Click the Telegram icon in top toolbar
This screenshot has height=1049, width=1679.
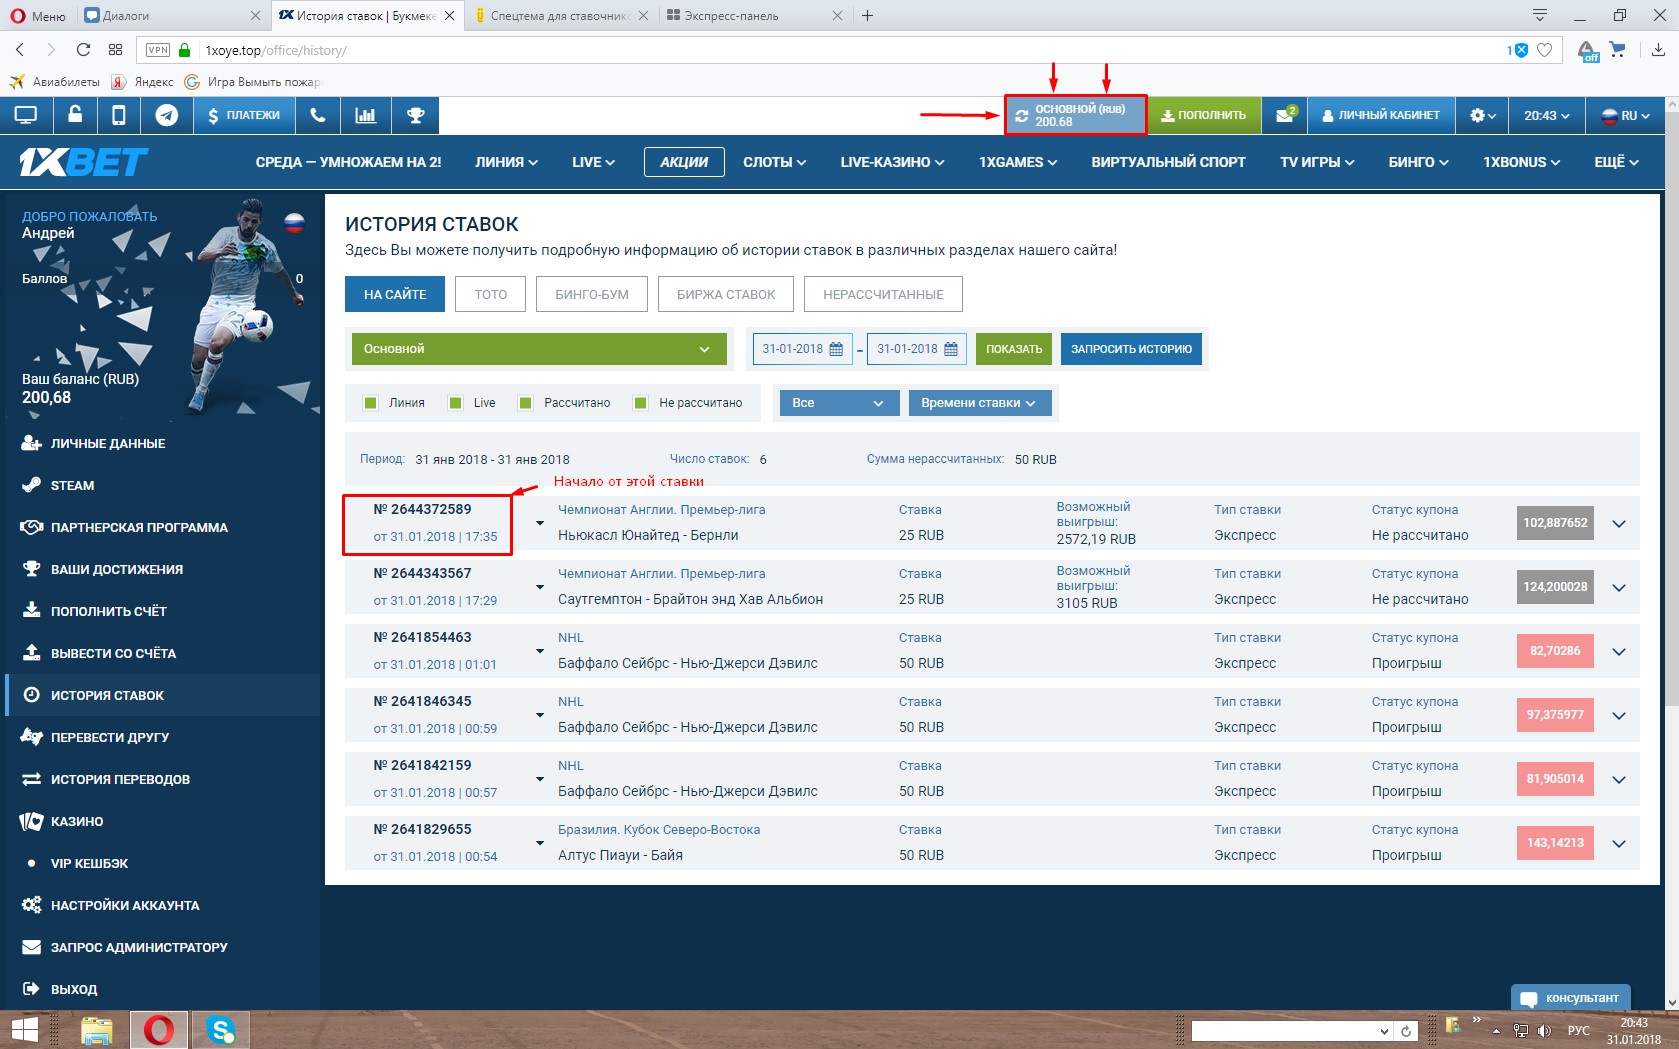point(167,116)
